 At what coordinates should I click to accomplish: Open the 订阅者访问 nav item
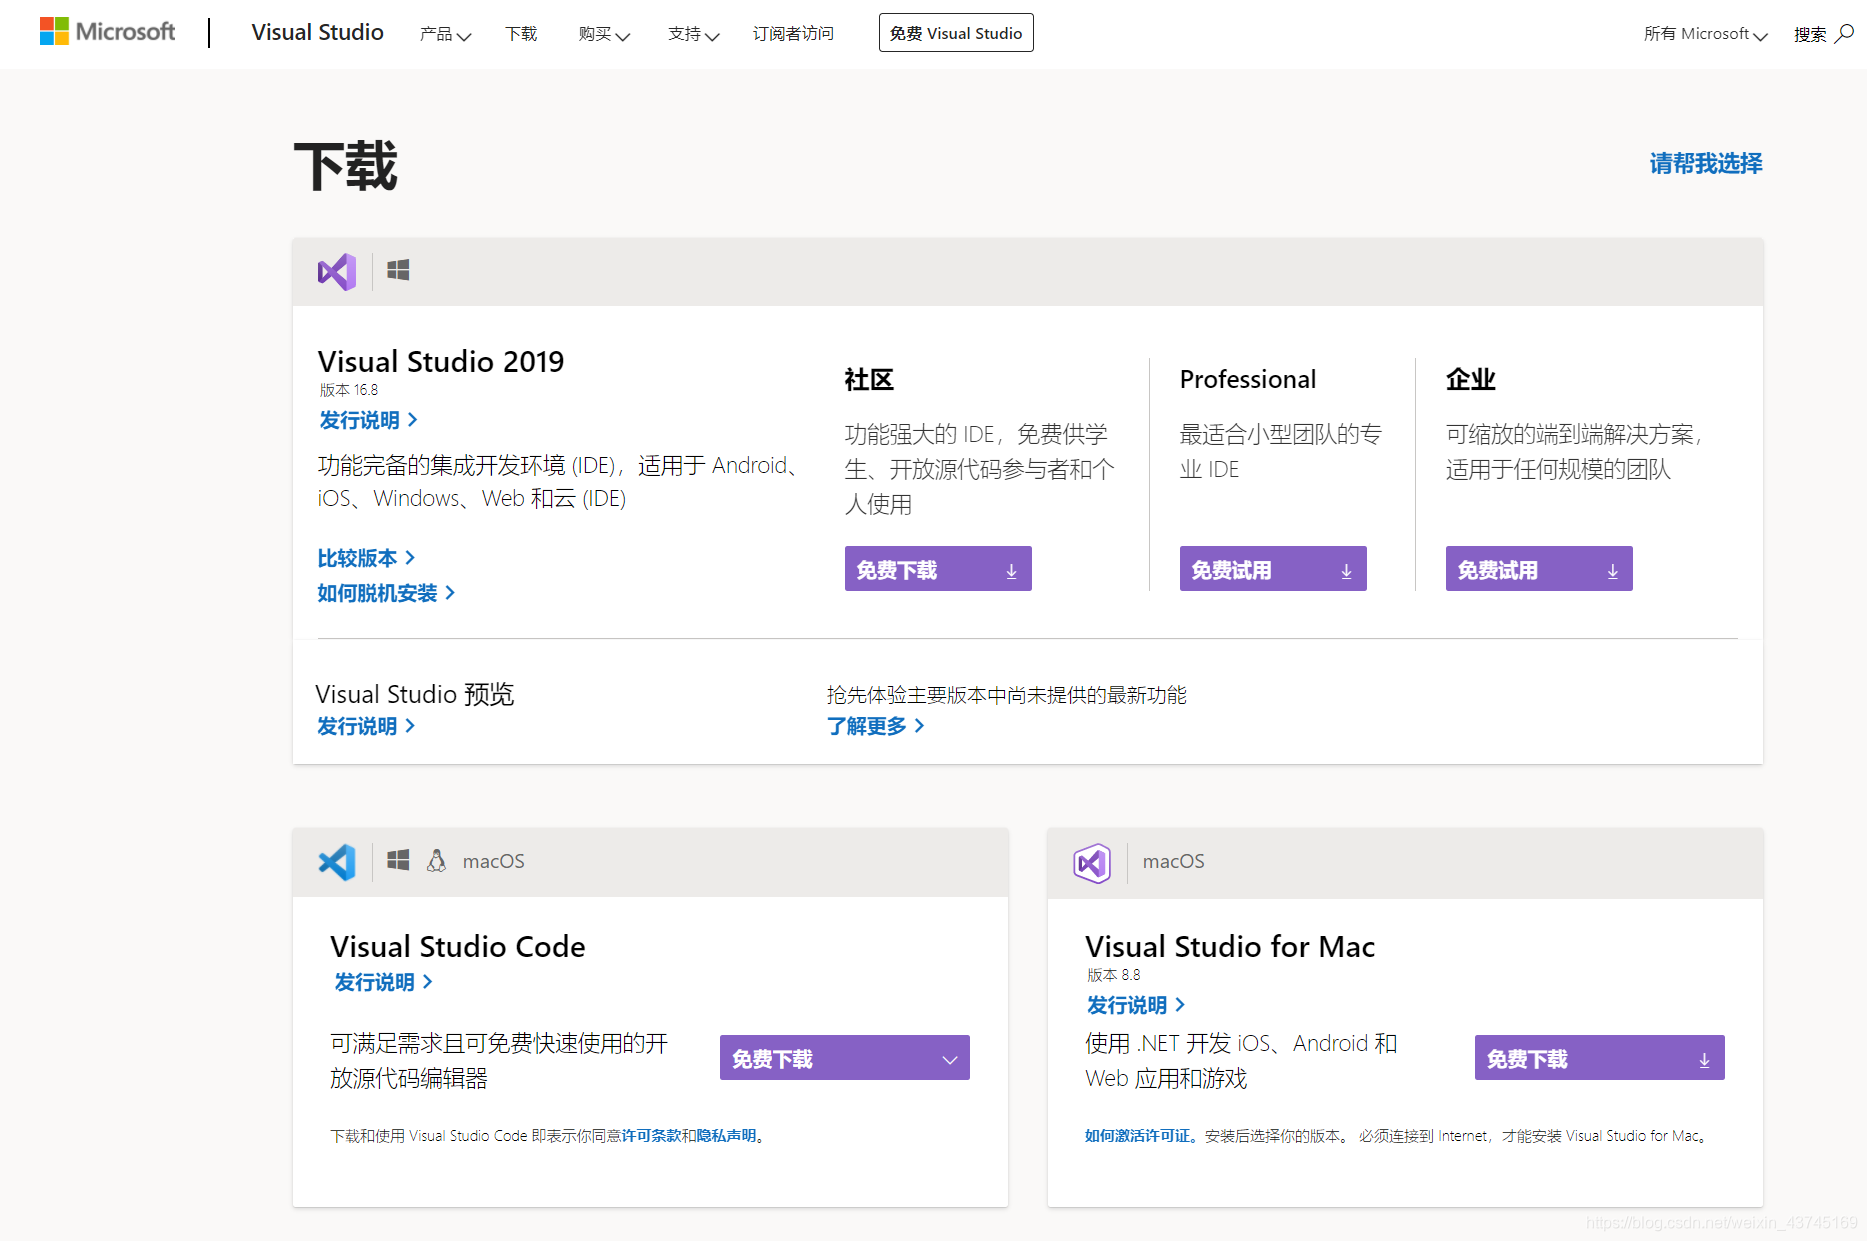793,34
